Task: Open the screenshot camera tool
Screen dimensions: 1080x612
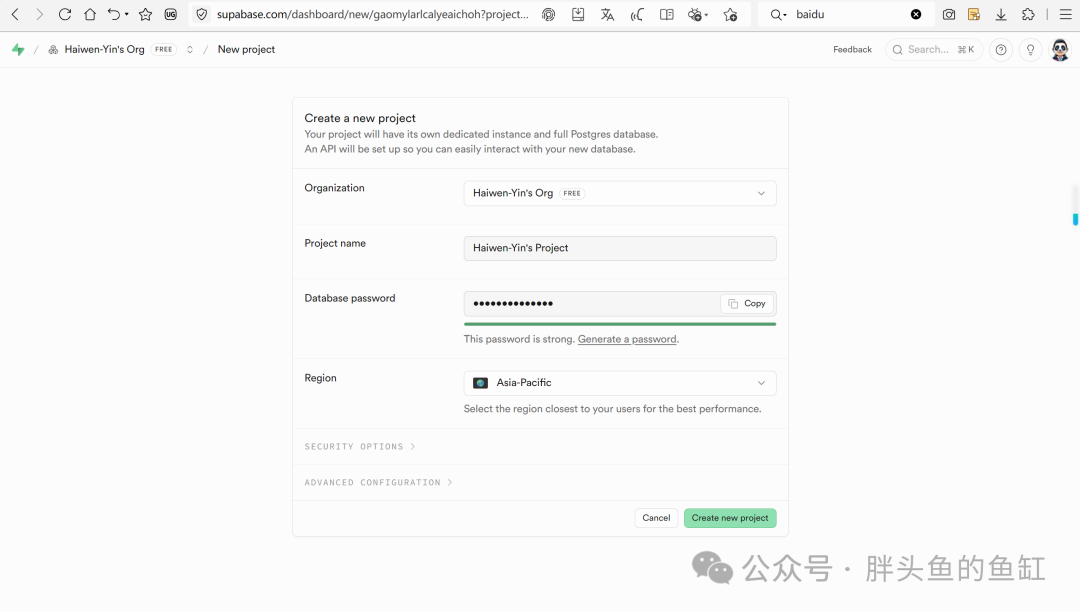Action: pos(949,14)
